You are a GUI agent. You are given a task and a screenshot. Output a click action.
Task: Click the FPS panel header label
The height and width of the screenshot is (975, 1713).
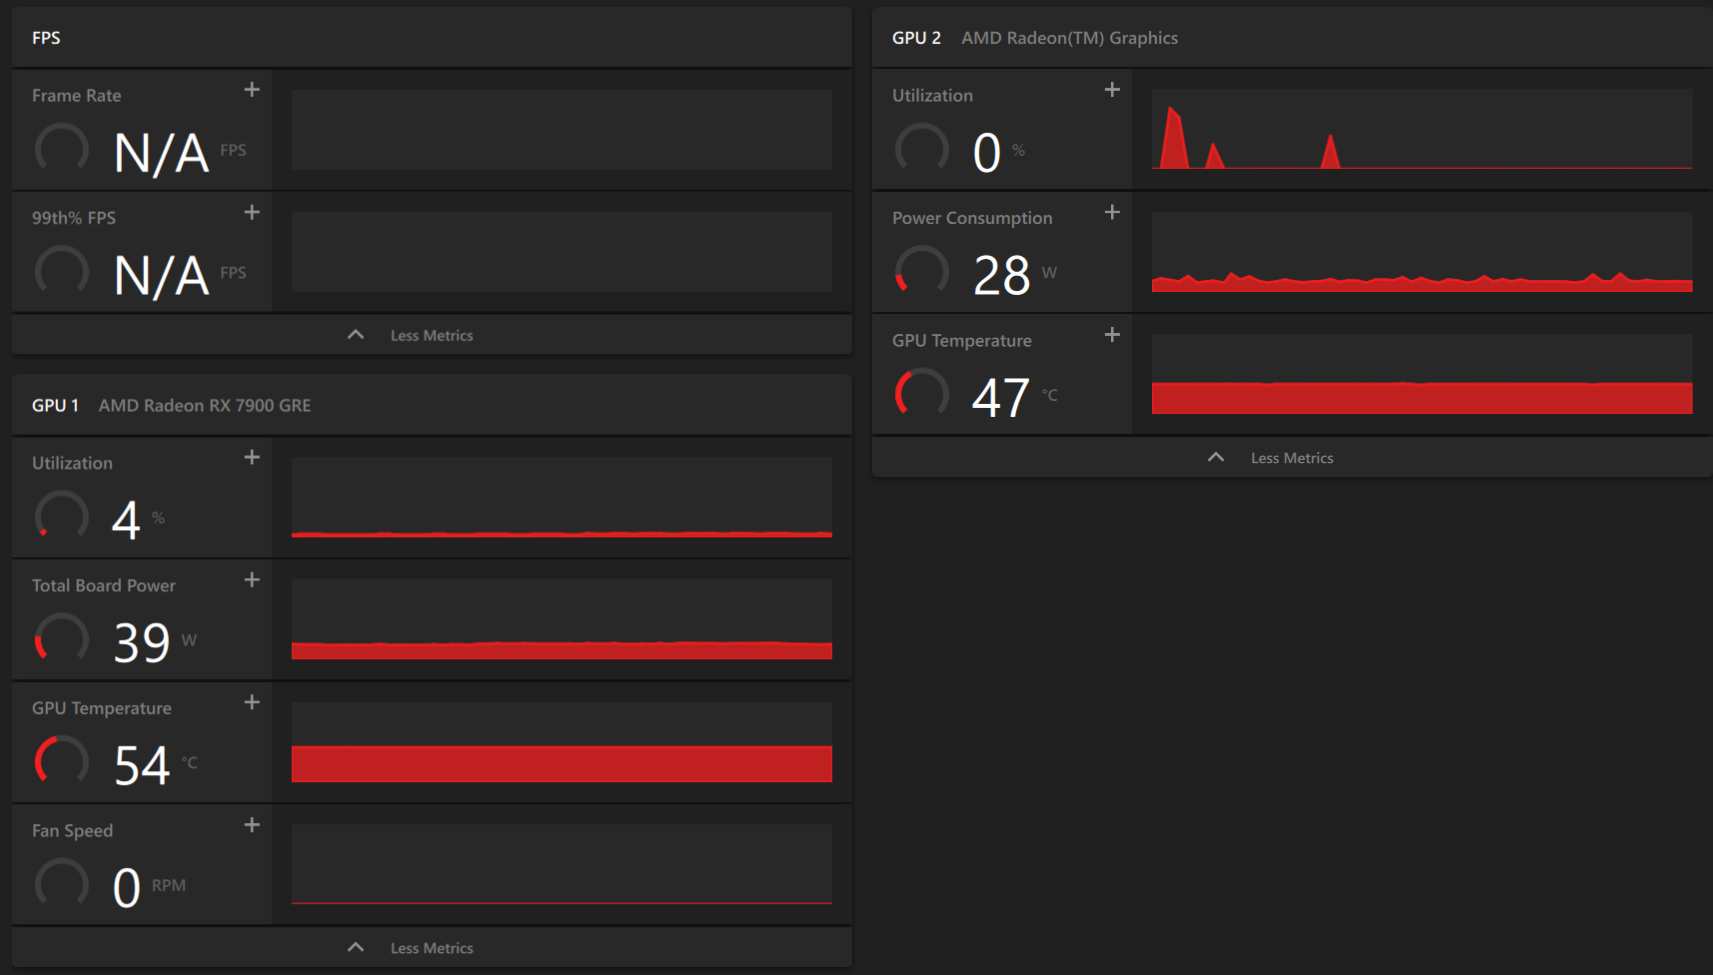46,38
